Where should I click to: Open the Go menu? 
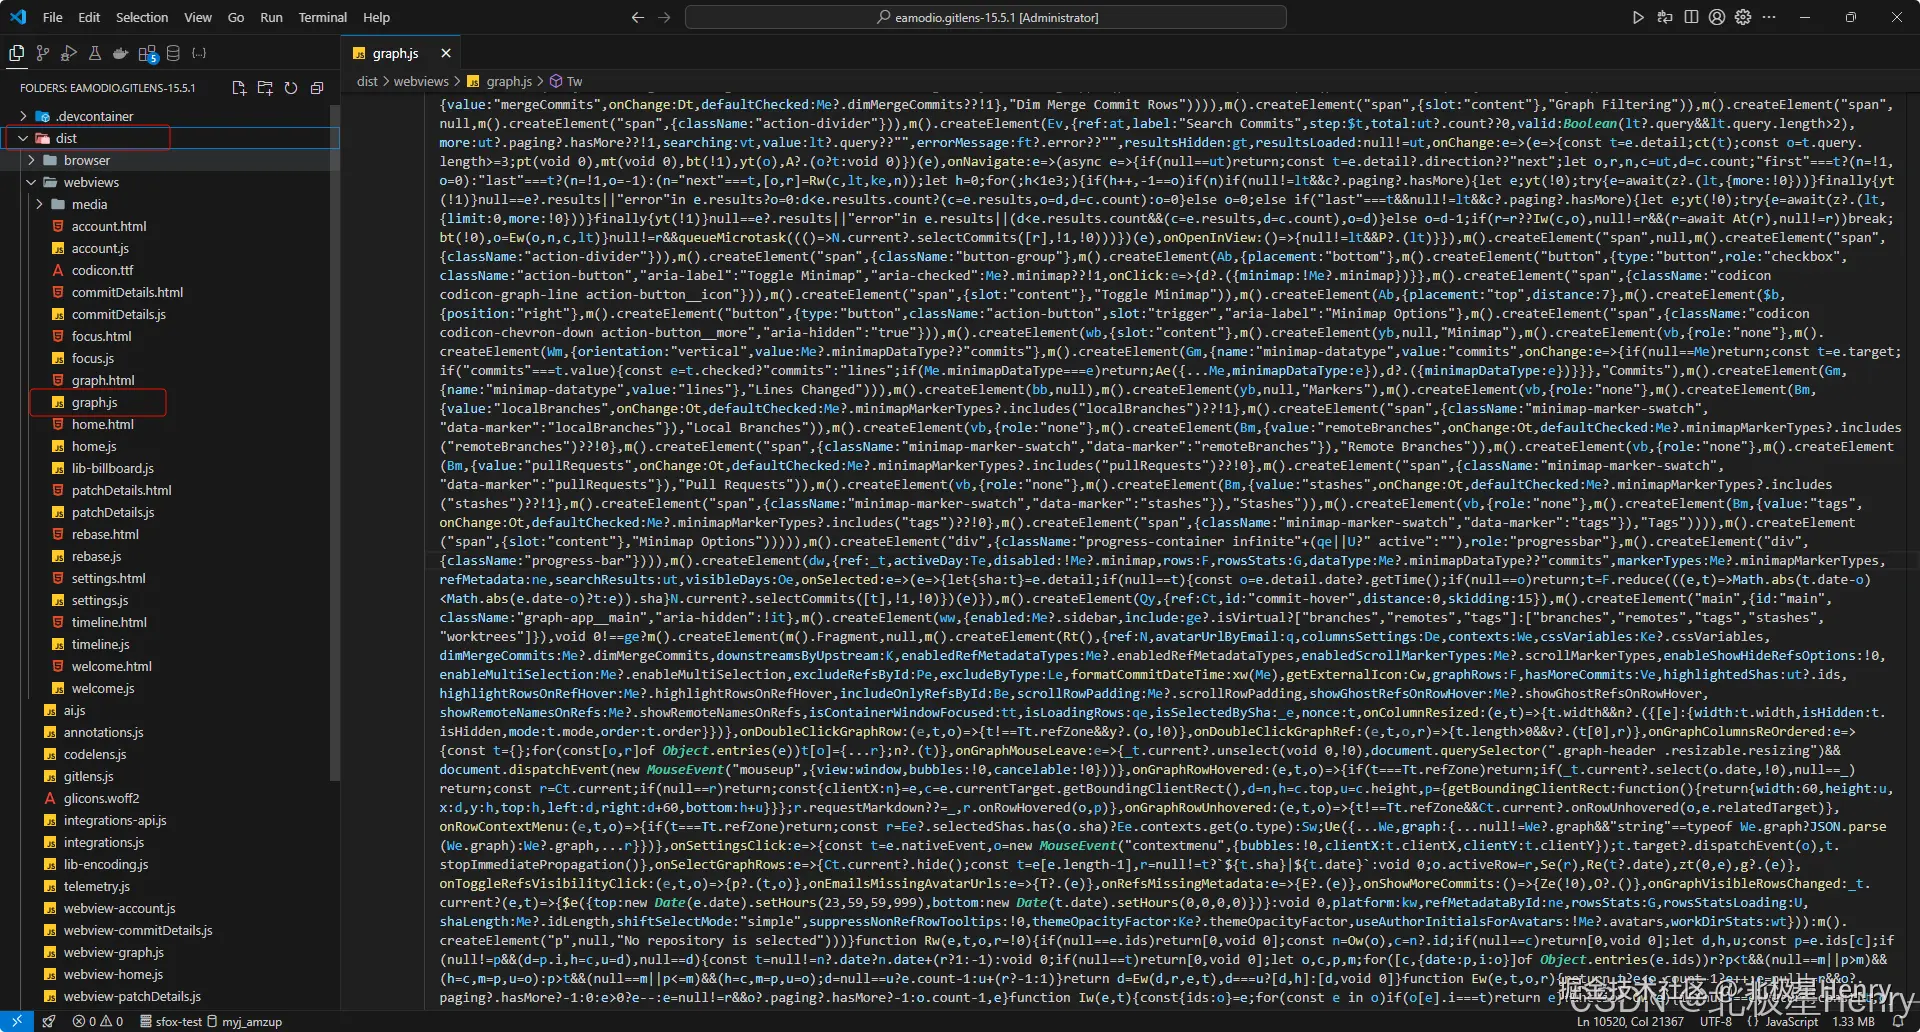pos(236,17)
